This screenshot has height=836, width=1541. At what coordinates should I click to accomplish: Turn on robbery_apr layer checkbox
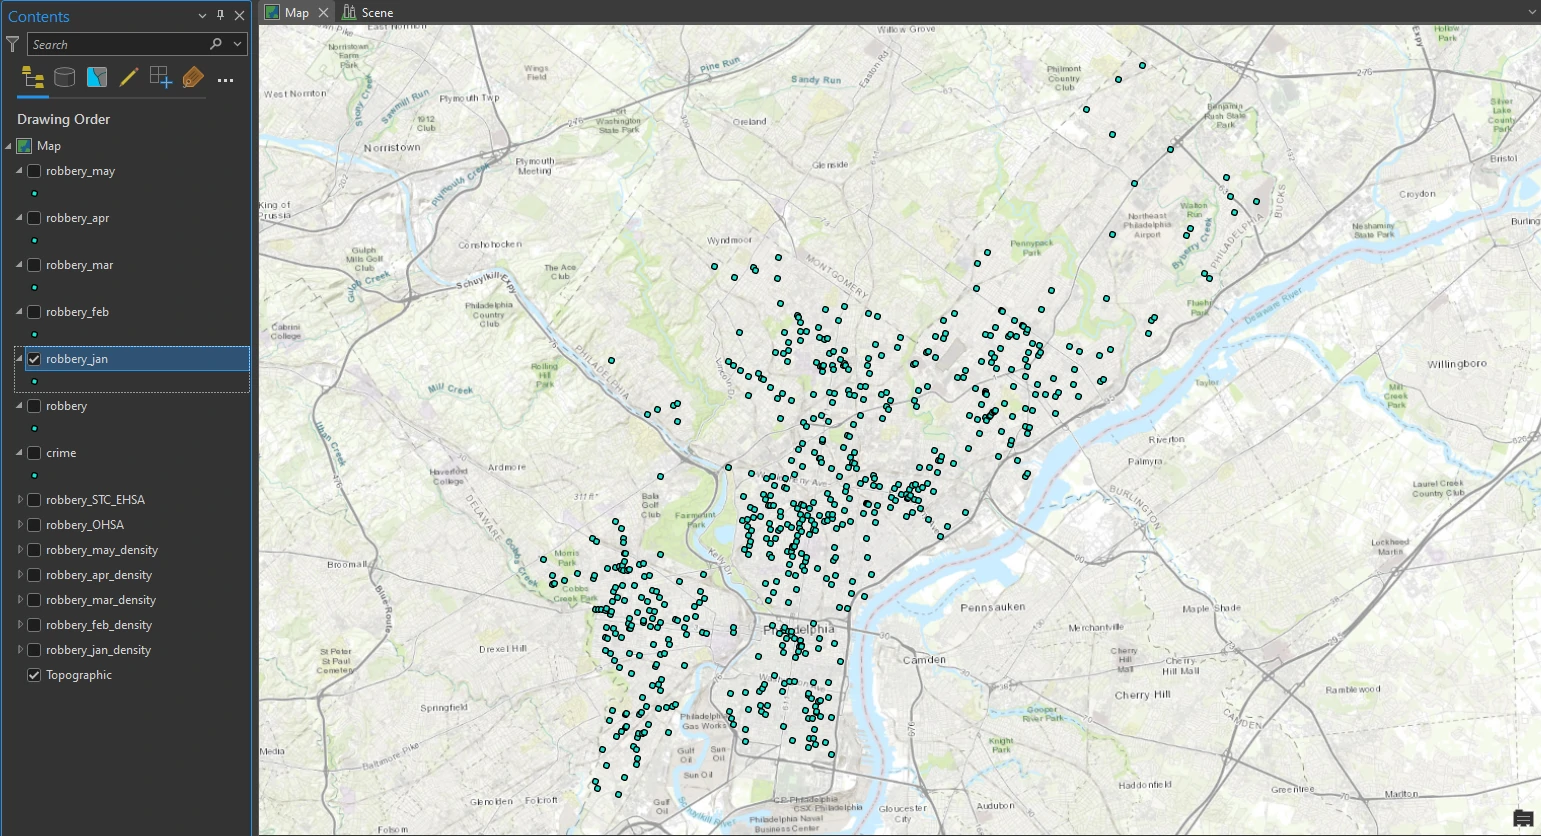click(34, 218)
